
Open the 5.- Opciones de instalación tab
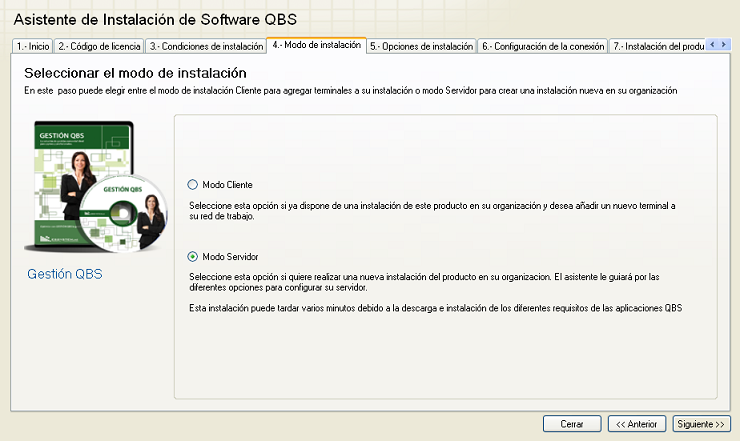pos(421,46)
